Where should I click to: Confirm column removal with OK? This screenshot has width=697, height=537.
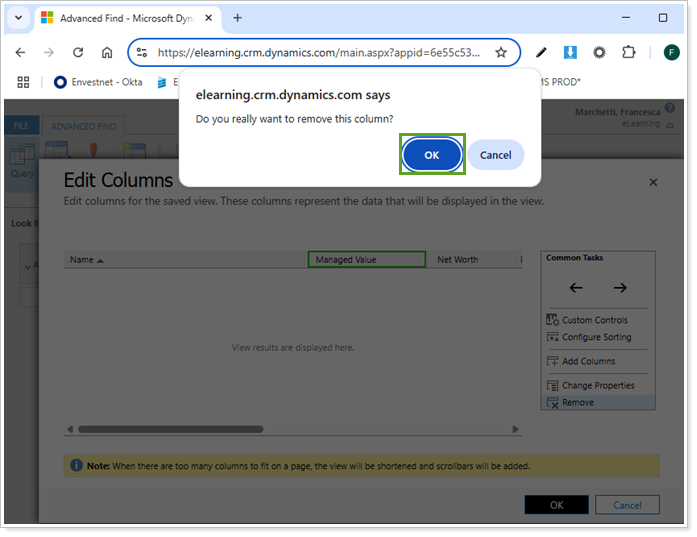point(432,155)
